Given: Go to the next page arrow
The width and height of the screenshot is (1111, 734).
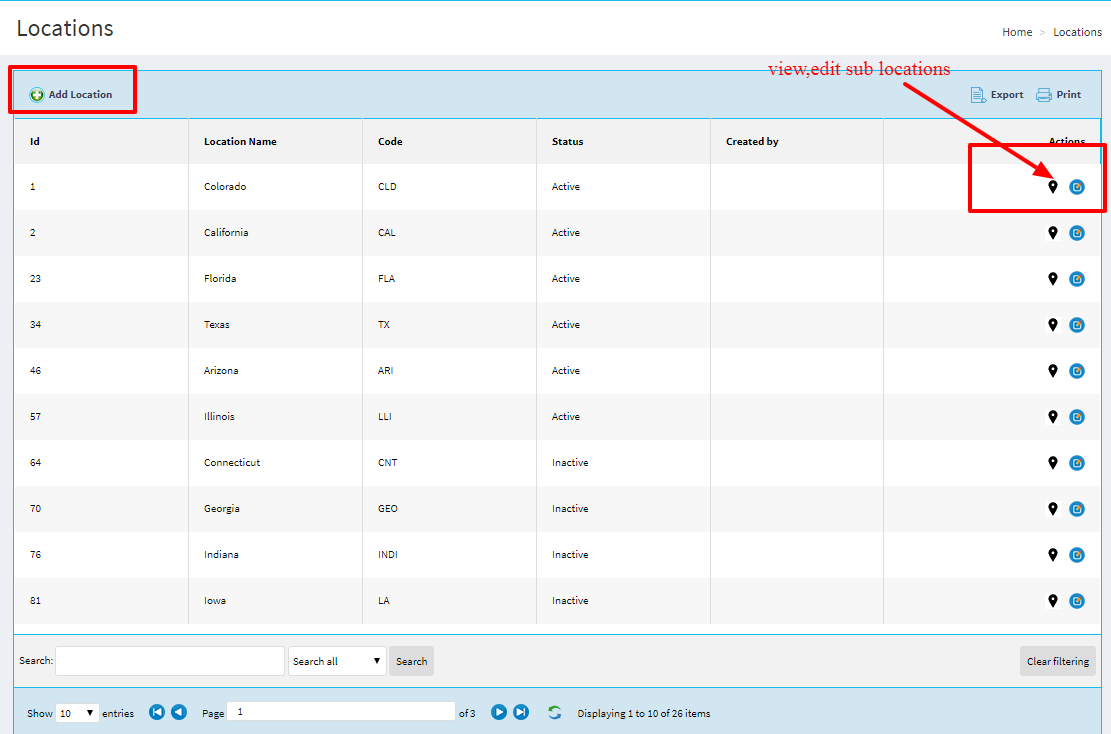Looking at the screenshot, I should click(499, 712).
